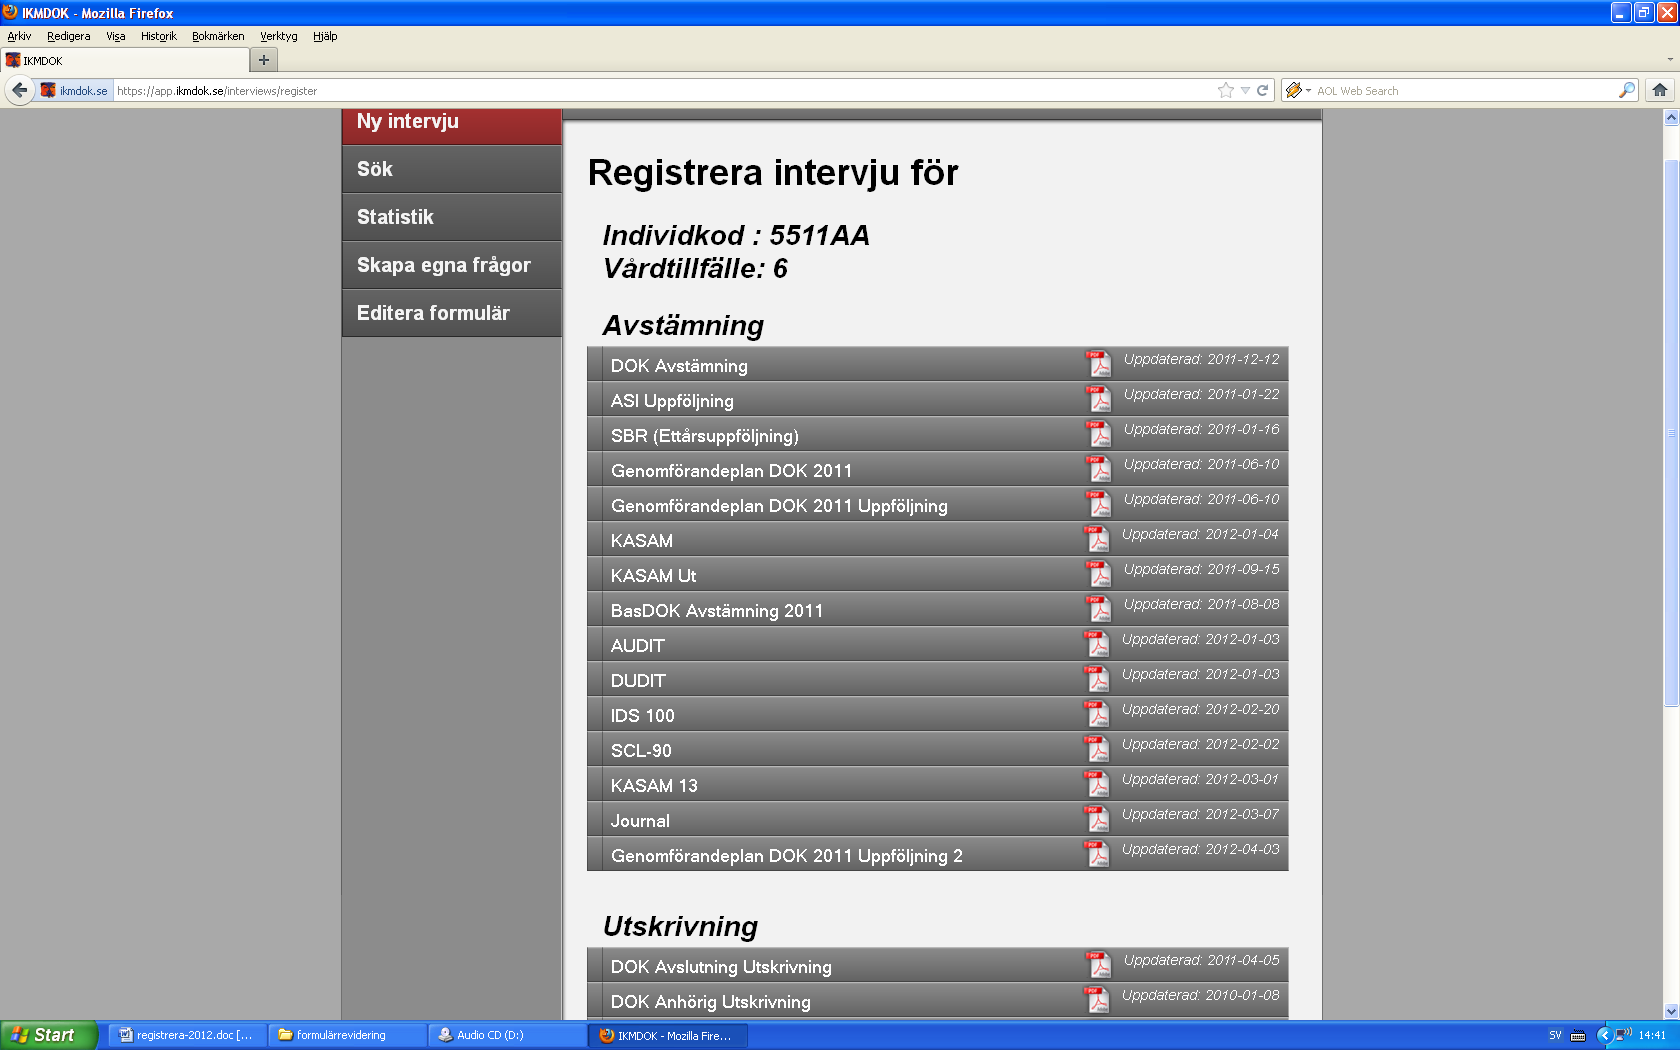Open the Historik menu

pyautogui.click(x=158, y=36)
